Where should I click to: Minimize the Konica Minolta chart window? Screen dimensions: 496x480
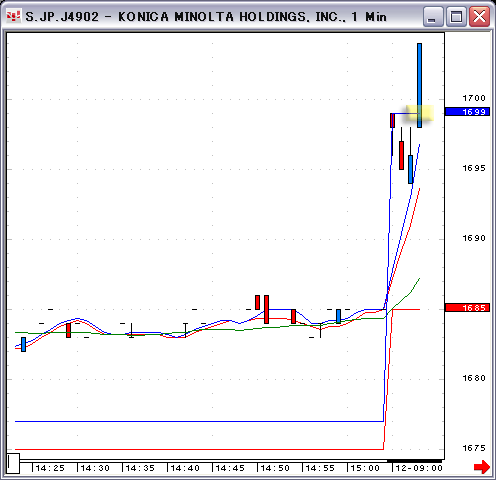(x=433, y=16)
